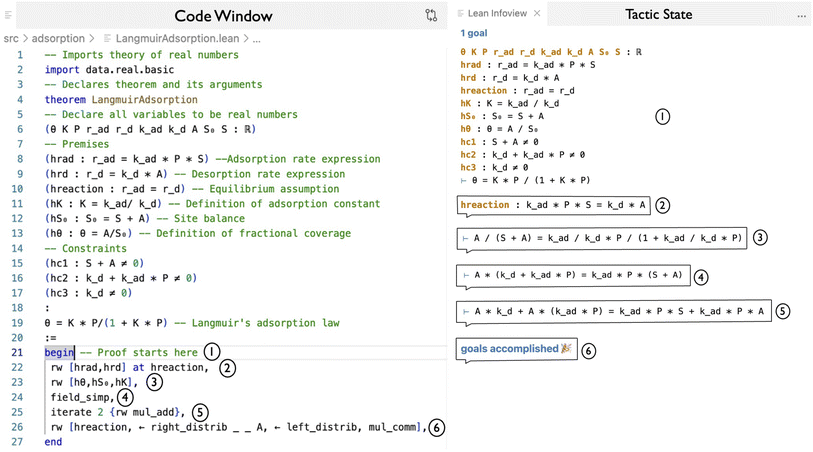Screen dimensions: 813x452
Task: Click the adsorption breadcrumb folder
Action: [x=58, y=38]
